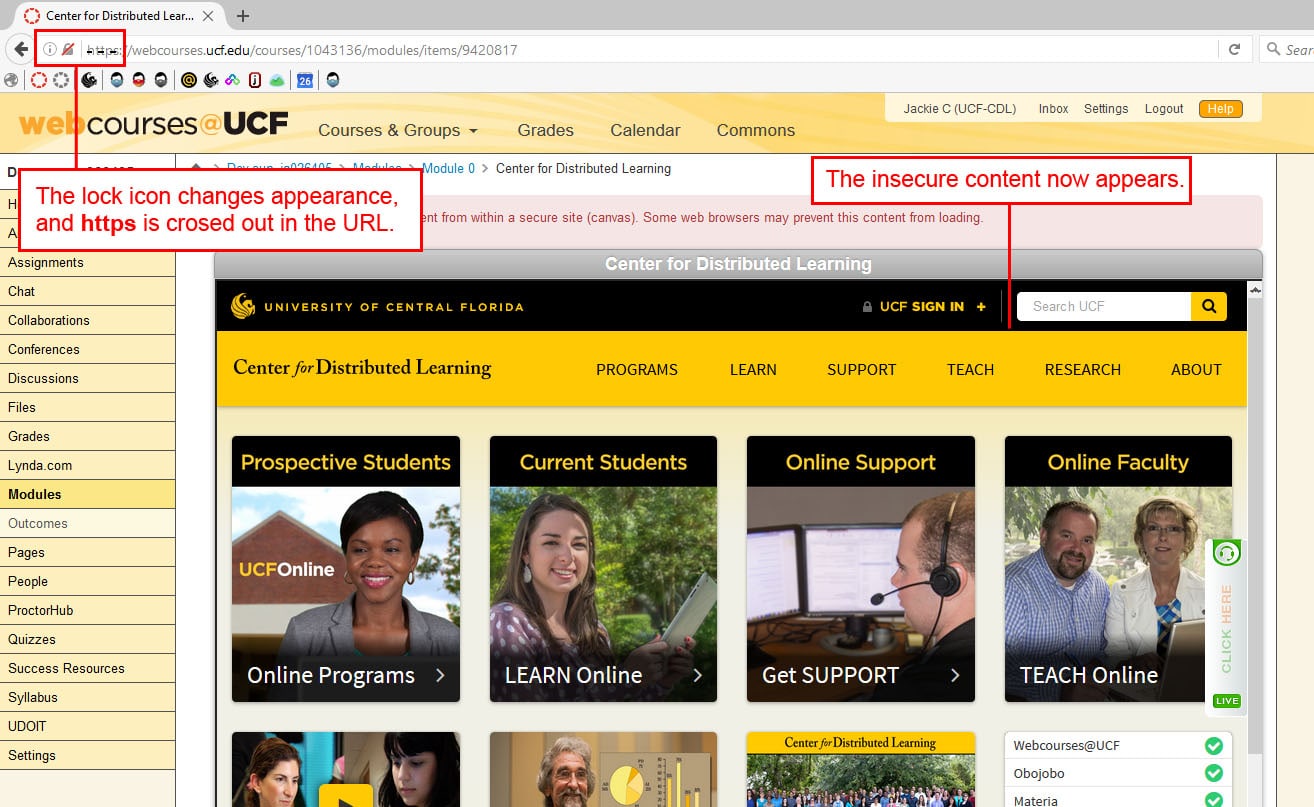Reload the page with the refresh icon
Image resolution: width=1314 pixels, height=807 pixels.
pyautogui.click(x=1235, y=49)
